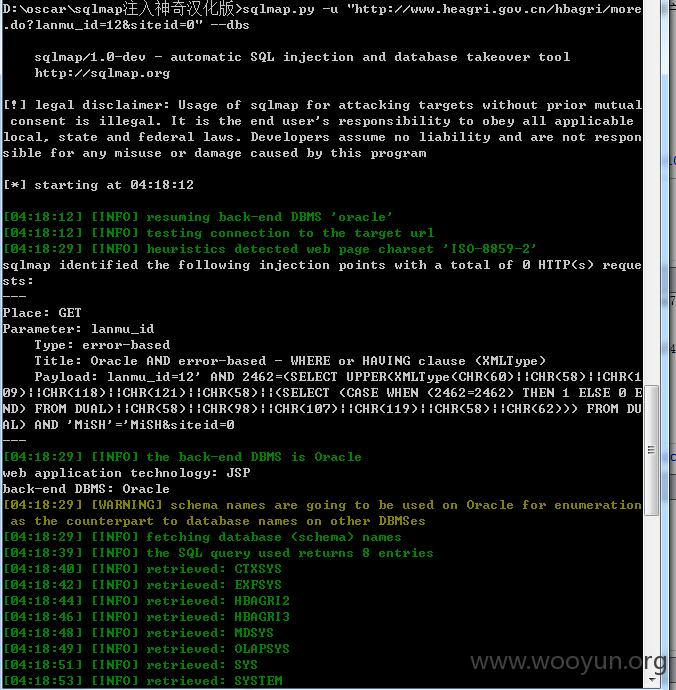The image size is (676, 690).
Task: Click 'retrieved: SYSTEM' log line
Action: (142, 681)
